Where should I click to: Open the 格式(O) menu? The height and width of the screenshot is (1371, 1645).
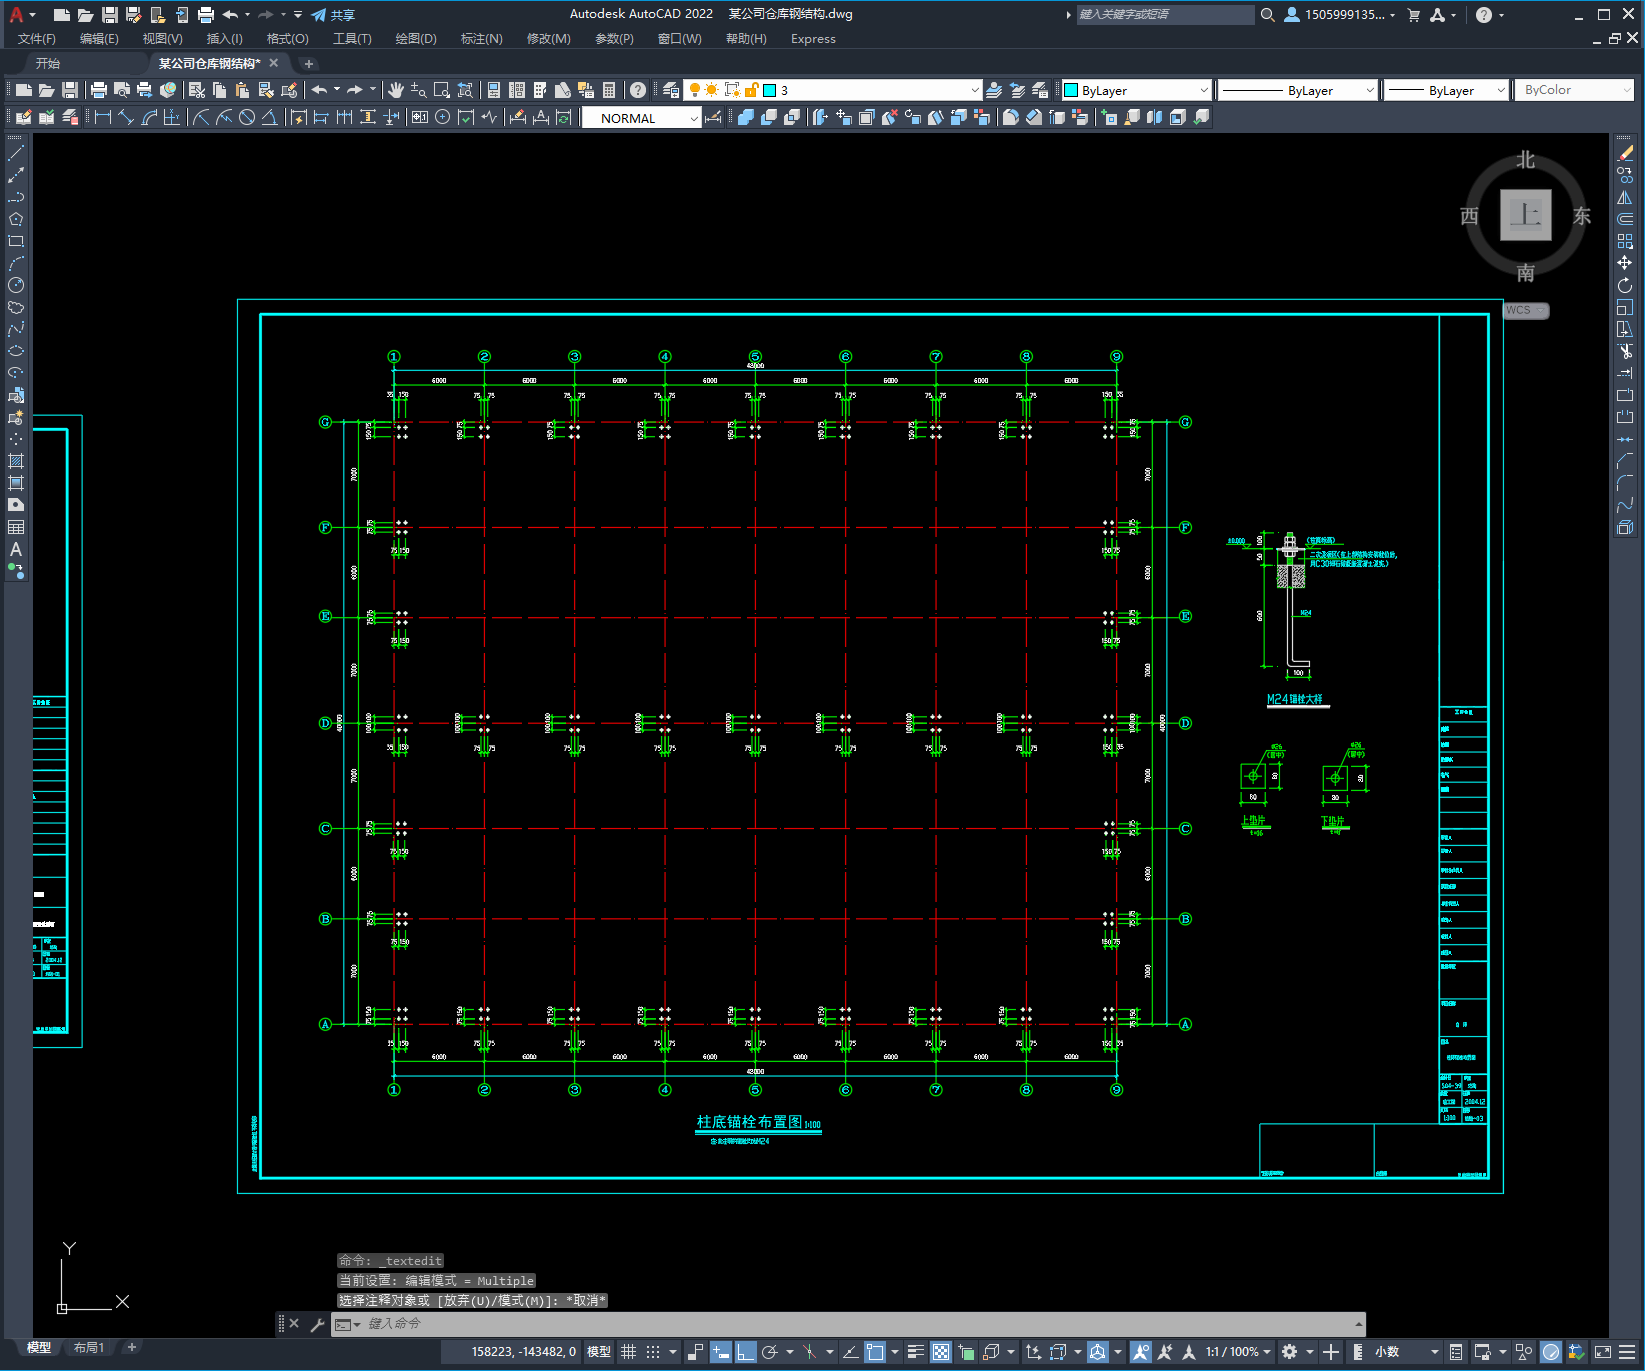pos(288,39)
